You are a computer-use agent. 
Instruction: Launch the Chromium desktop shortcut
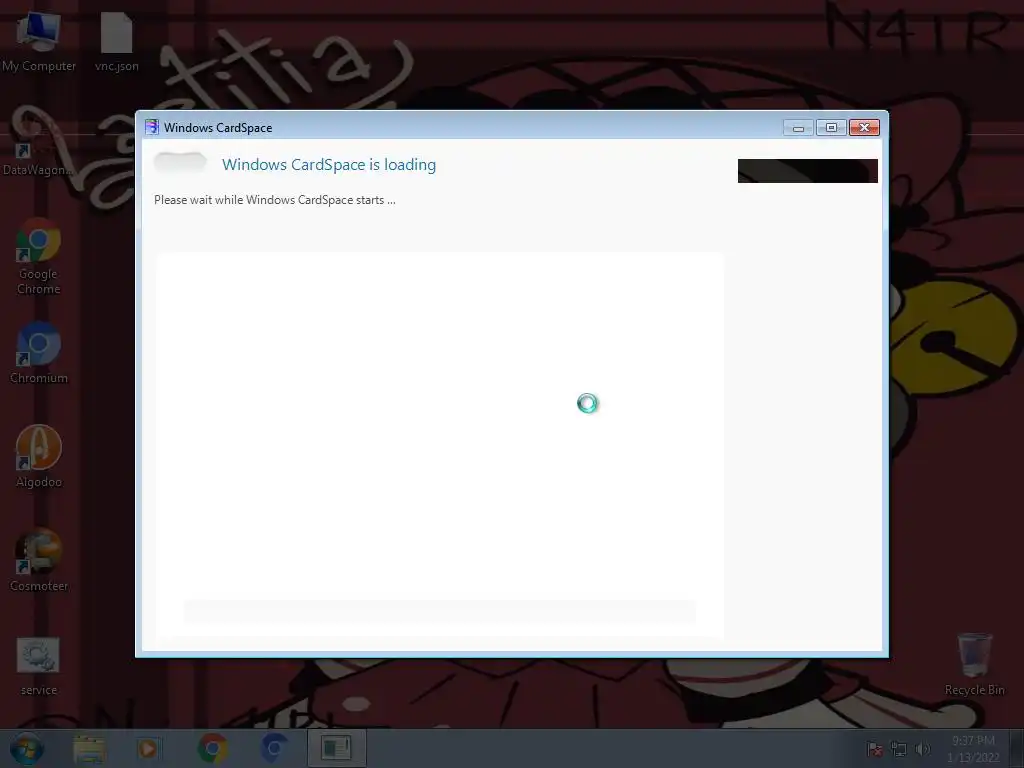39,353
